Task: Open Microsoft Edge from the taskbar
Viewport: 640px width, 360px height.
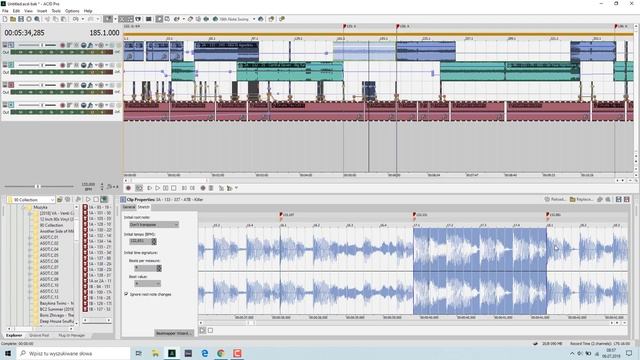Action: tap(204, 353)
